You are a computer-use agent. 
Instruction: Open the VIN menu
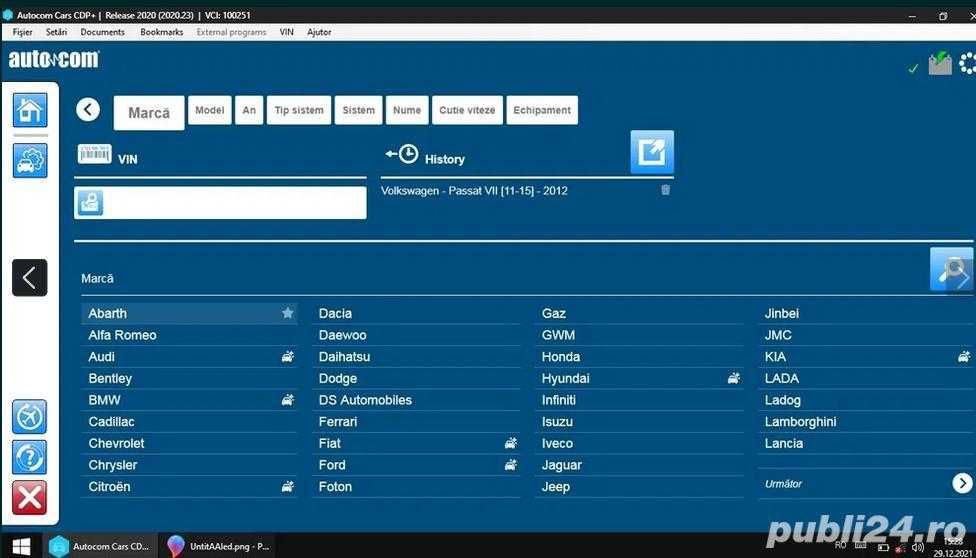tap(286, 32)
